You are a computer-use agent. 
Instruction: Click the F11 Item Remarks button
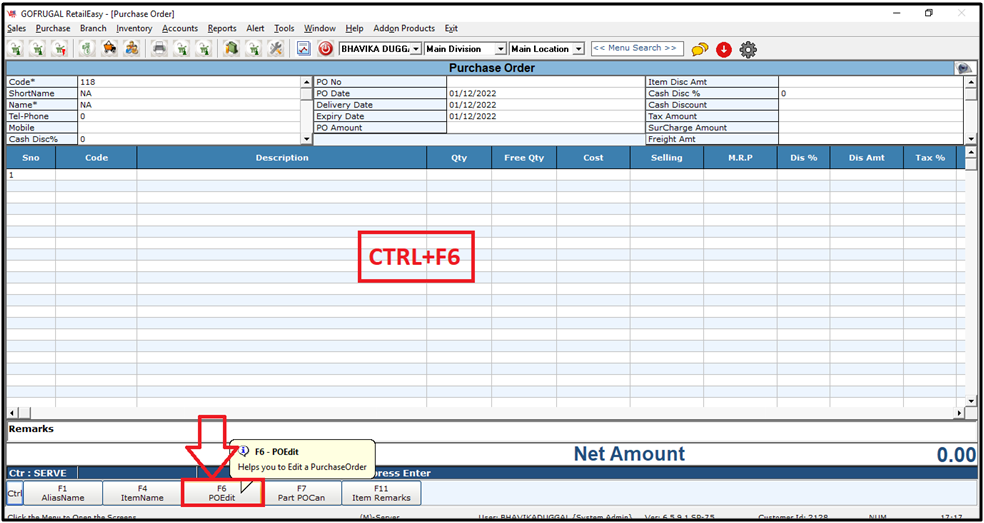[x=381, y=493]
